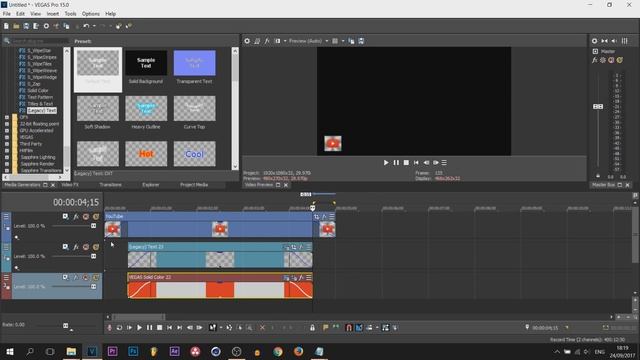
Task: Open the File menu
Action: tap(7, 13)
